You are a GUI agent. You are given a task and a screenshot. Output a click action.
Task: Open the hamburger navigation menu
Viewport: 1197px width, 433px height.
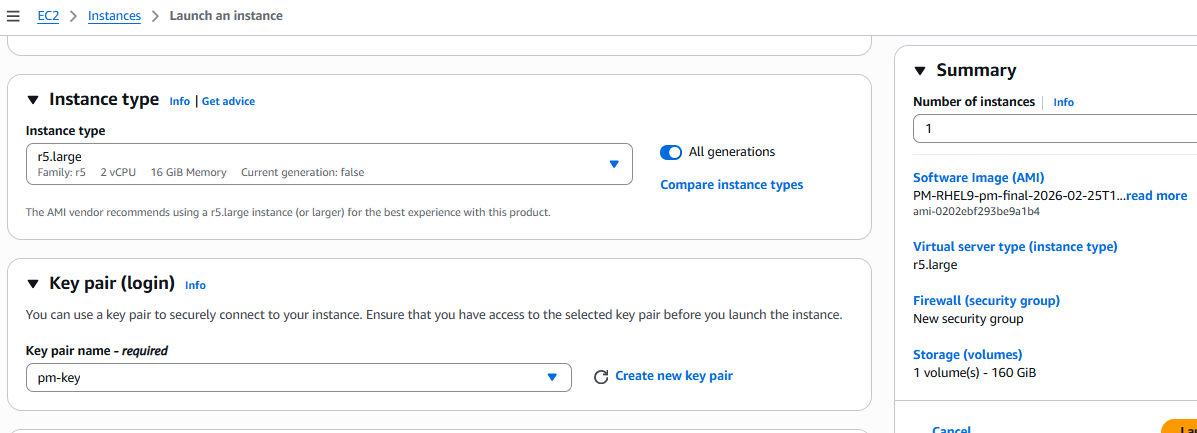13,16
